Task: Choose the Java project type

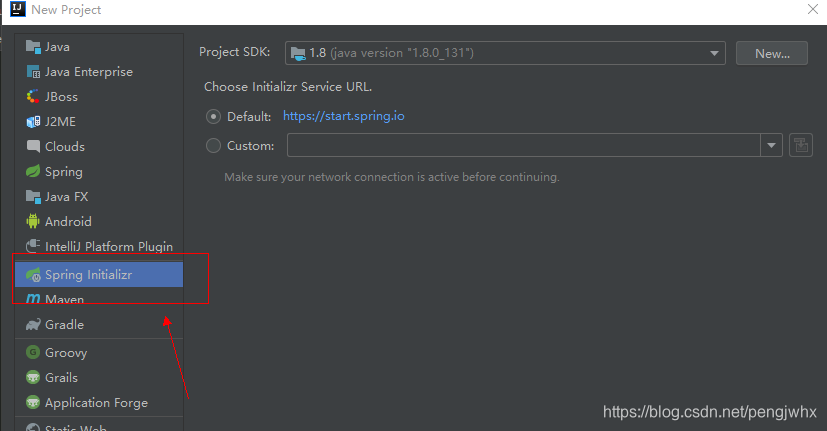Action: (99, 47)
